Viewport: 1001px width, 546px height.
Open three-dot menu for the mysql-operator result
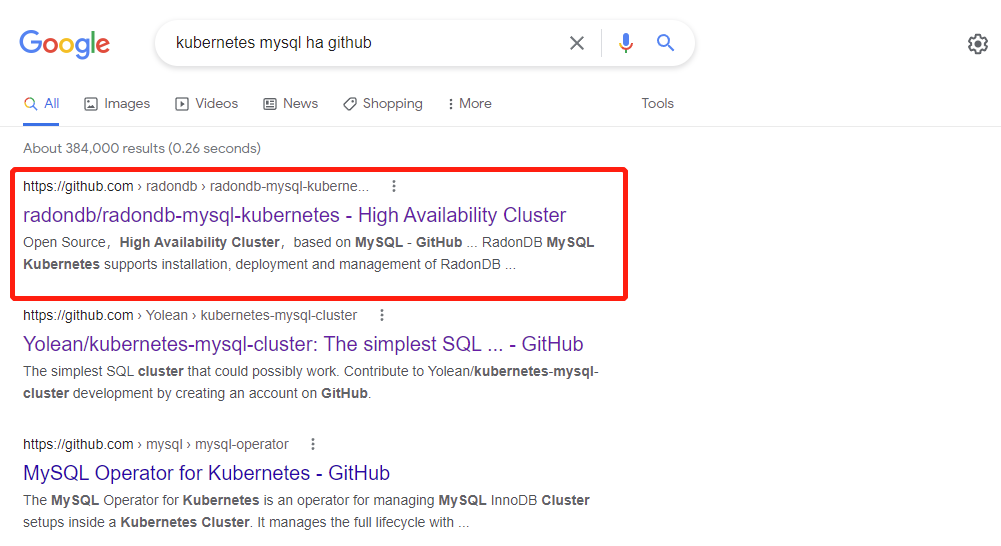313,444
